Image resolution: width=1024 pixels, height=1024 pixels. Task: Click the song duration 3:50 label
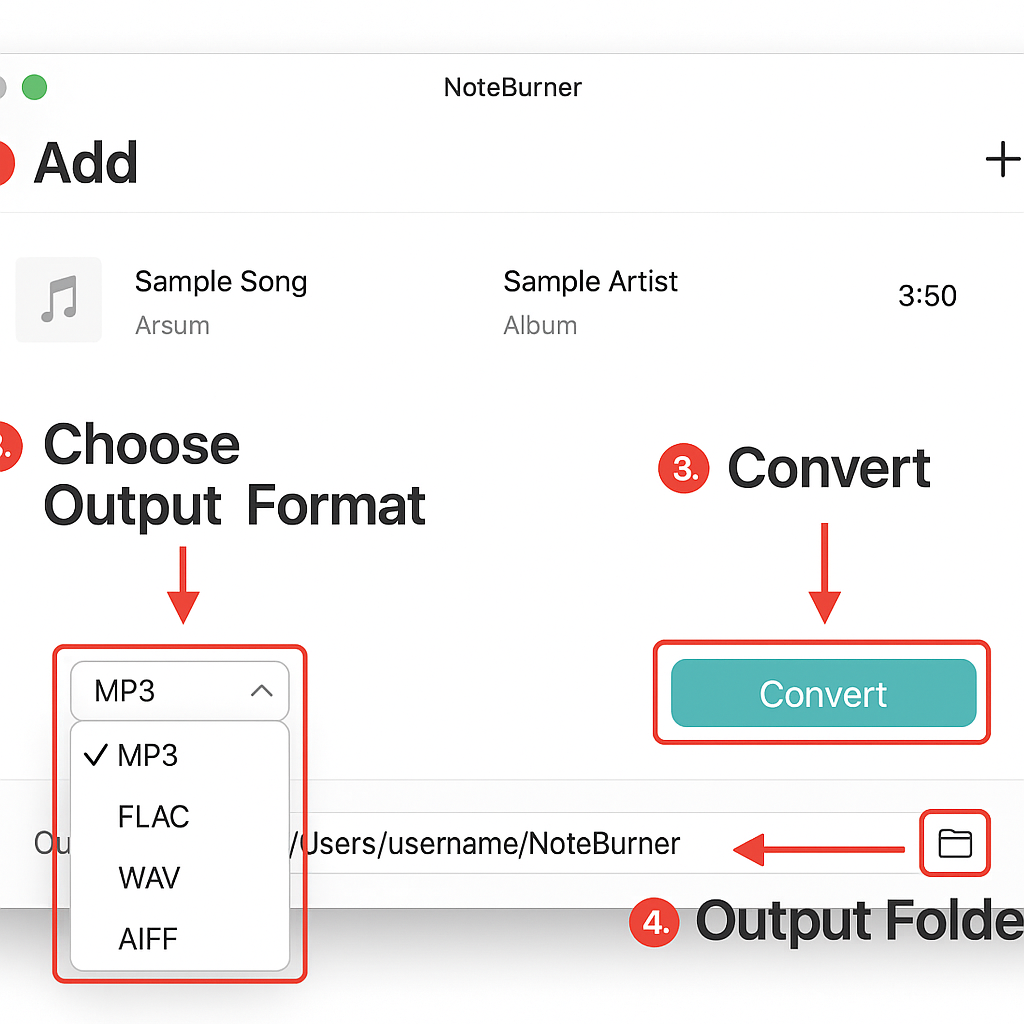tap(927, 295)
